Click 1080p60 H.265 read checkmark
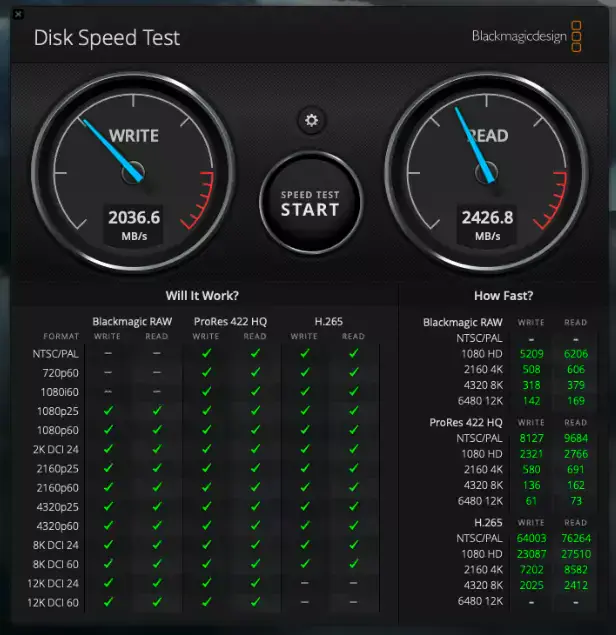 click(x=354, y=430)
